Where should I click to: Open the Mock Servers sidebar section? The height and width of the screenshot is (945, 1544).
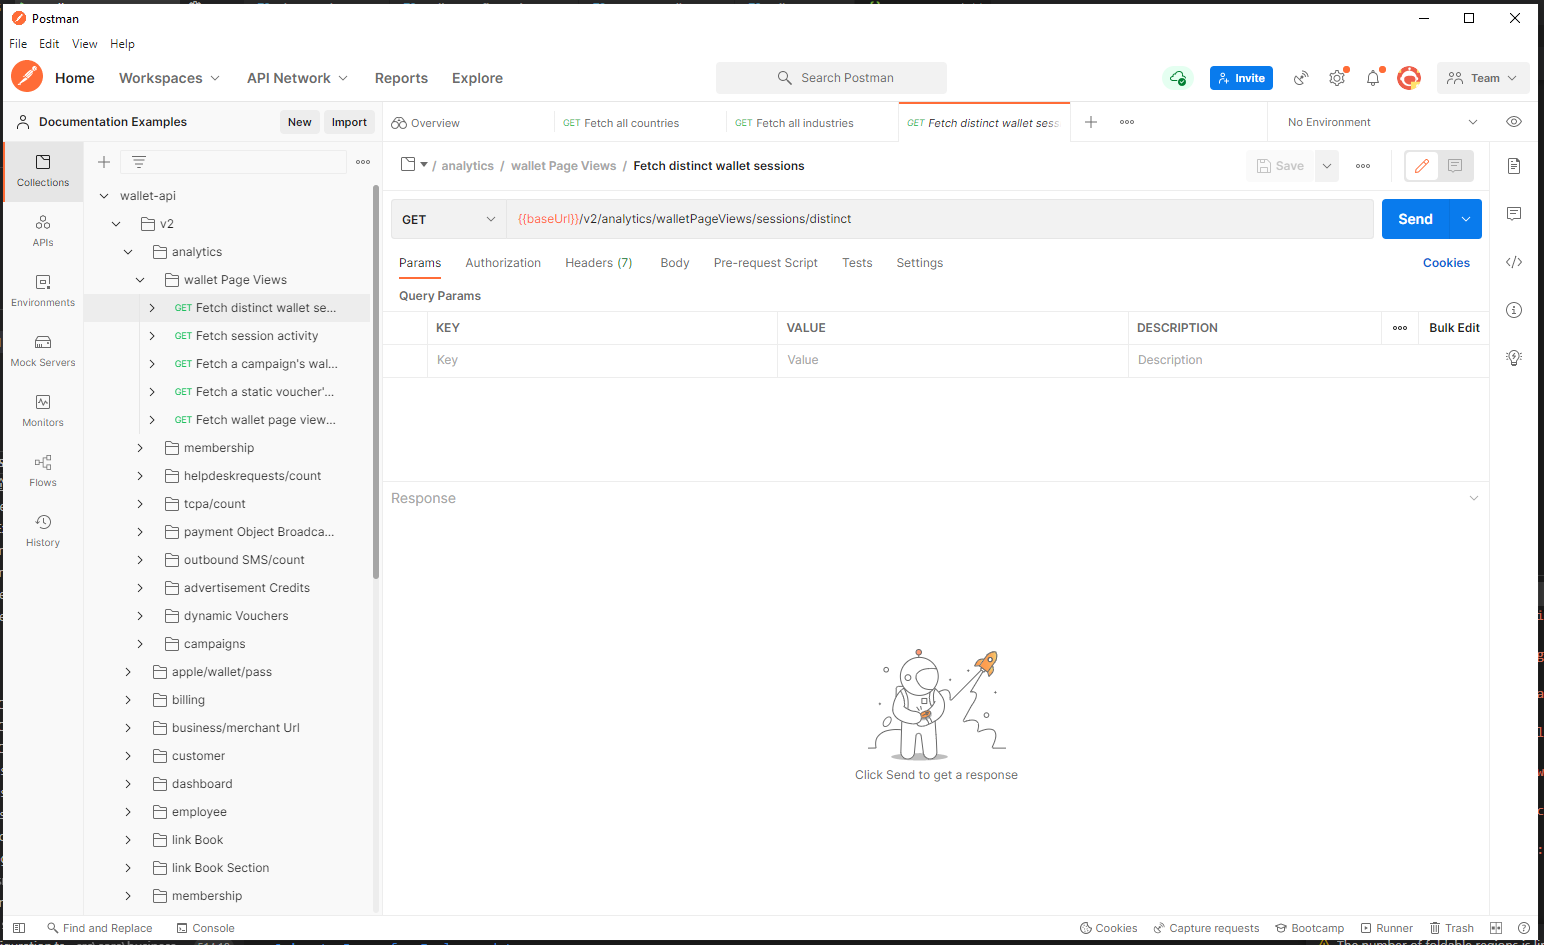coord(43,351)
